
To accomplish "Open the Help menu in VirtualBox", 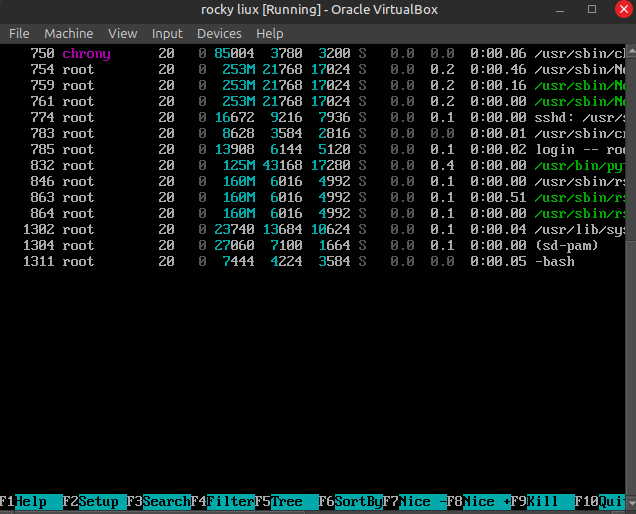I will 270,33.
